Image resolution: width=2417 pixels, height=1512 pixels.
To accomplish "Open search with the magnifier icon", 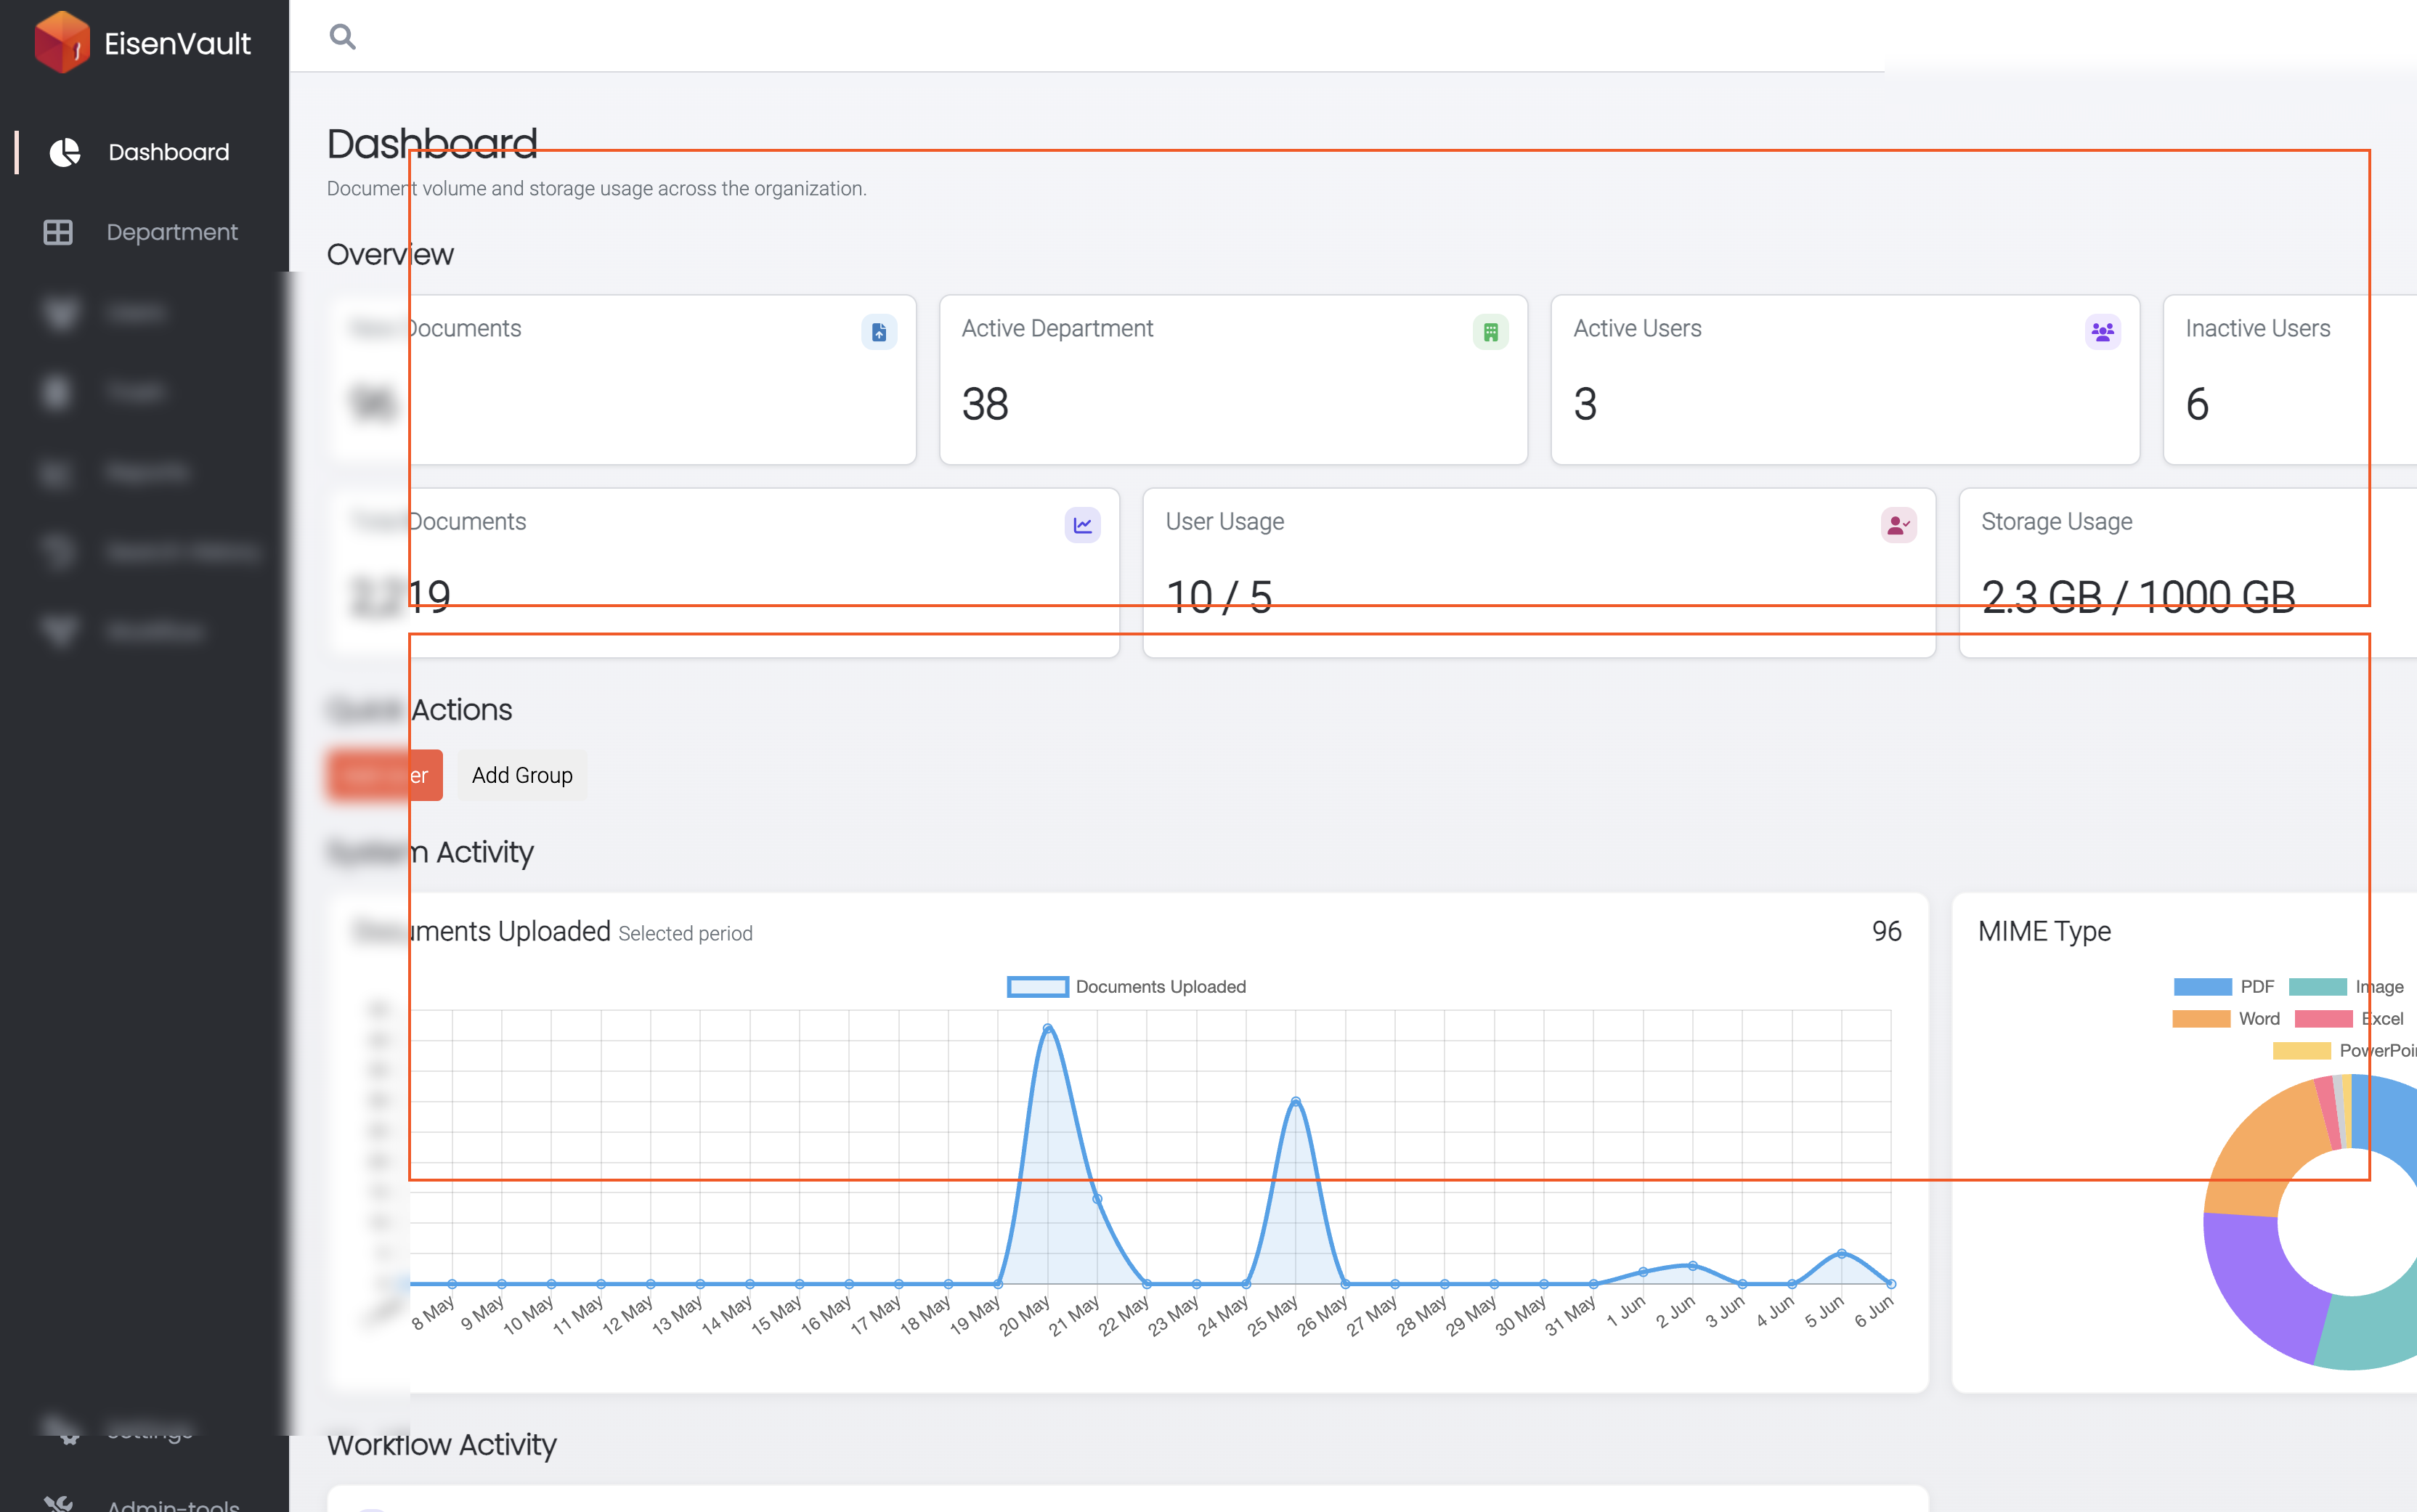I will pos(342,37).
